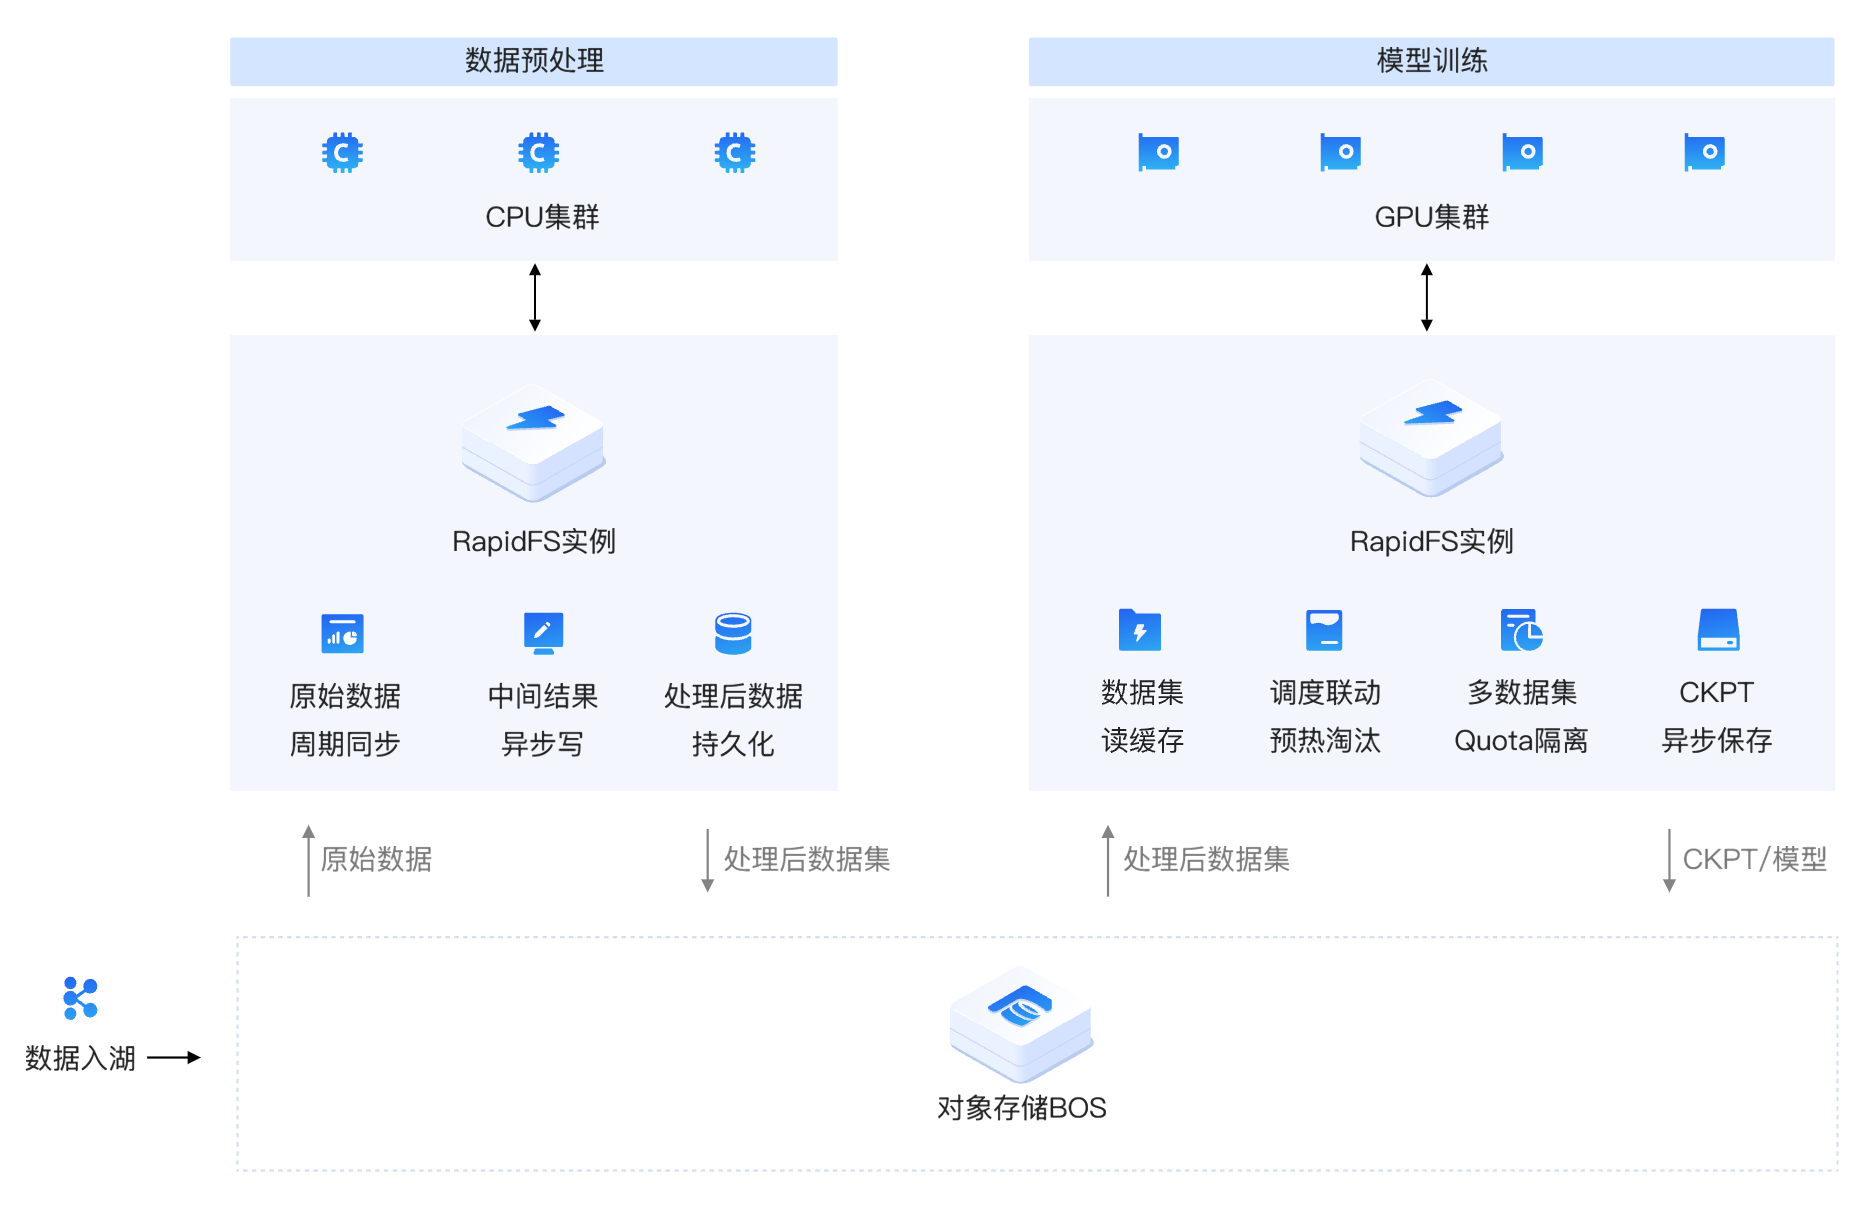Click the 异步保存 text
This screenshot has width=1868, height=1212.
(1717, 740)
